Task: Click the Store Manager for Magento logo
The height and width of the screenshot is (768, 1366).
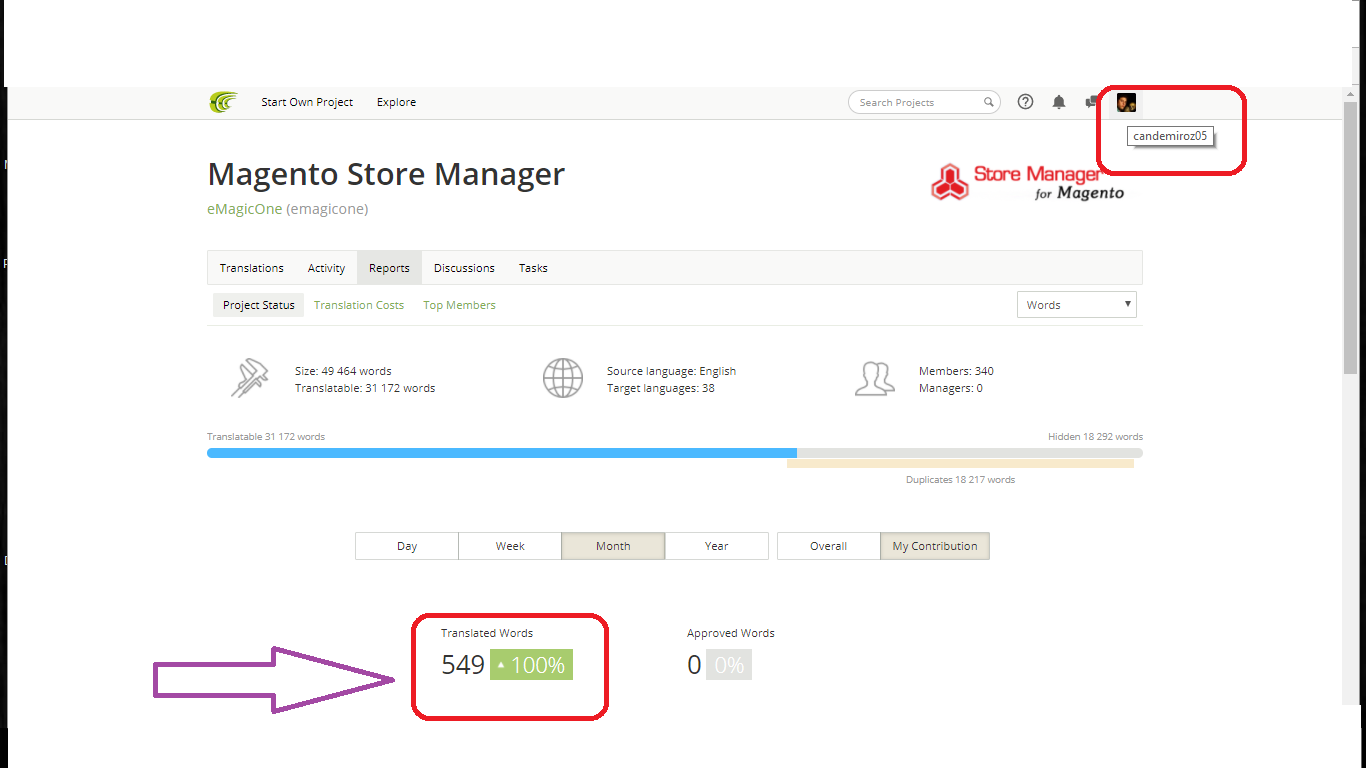Action: [1028, 182]
